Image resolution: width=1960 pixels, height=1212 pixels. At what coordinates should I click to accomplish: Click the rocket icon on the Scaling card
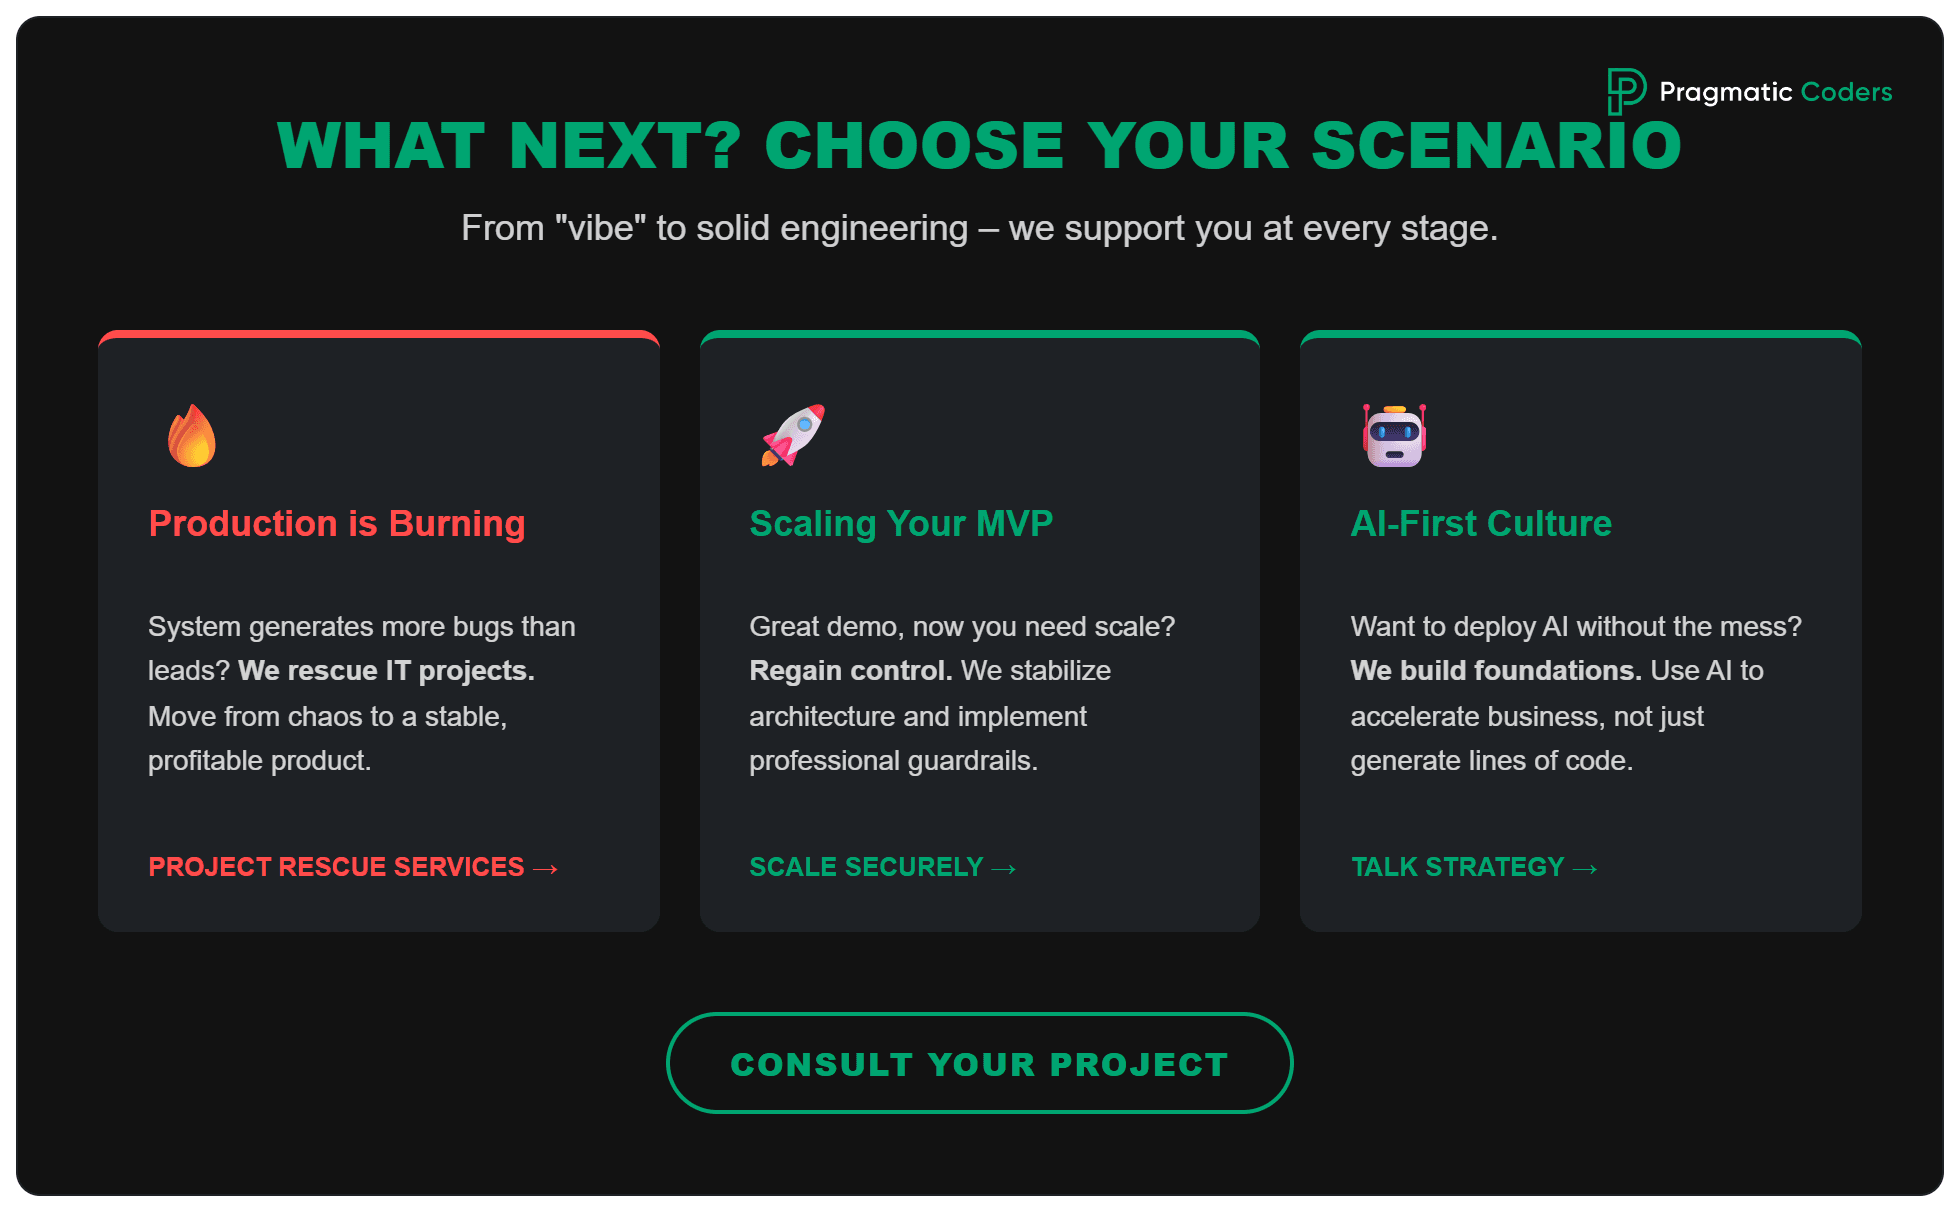coord(793,434)
